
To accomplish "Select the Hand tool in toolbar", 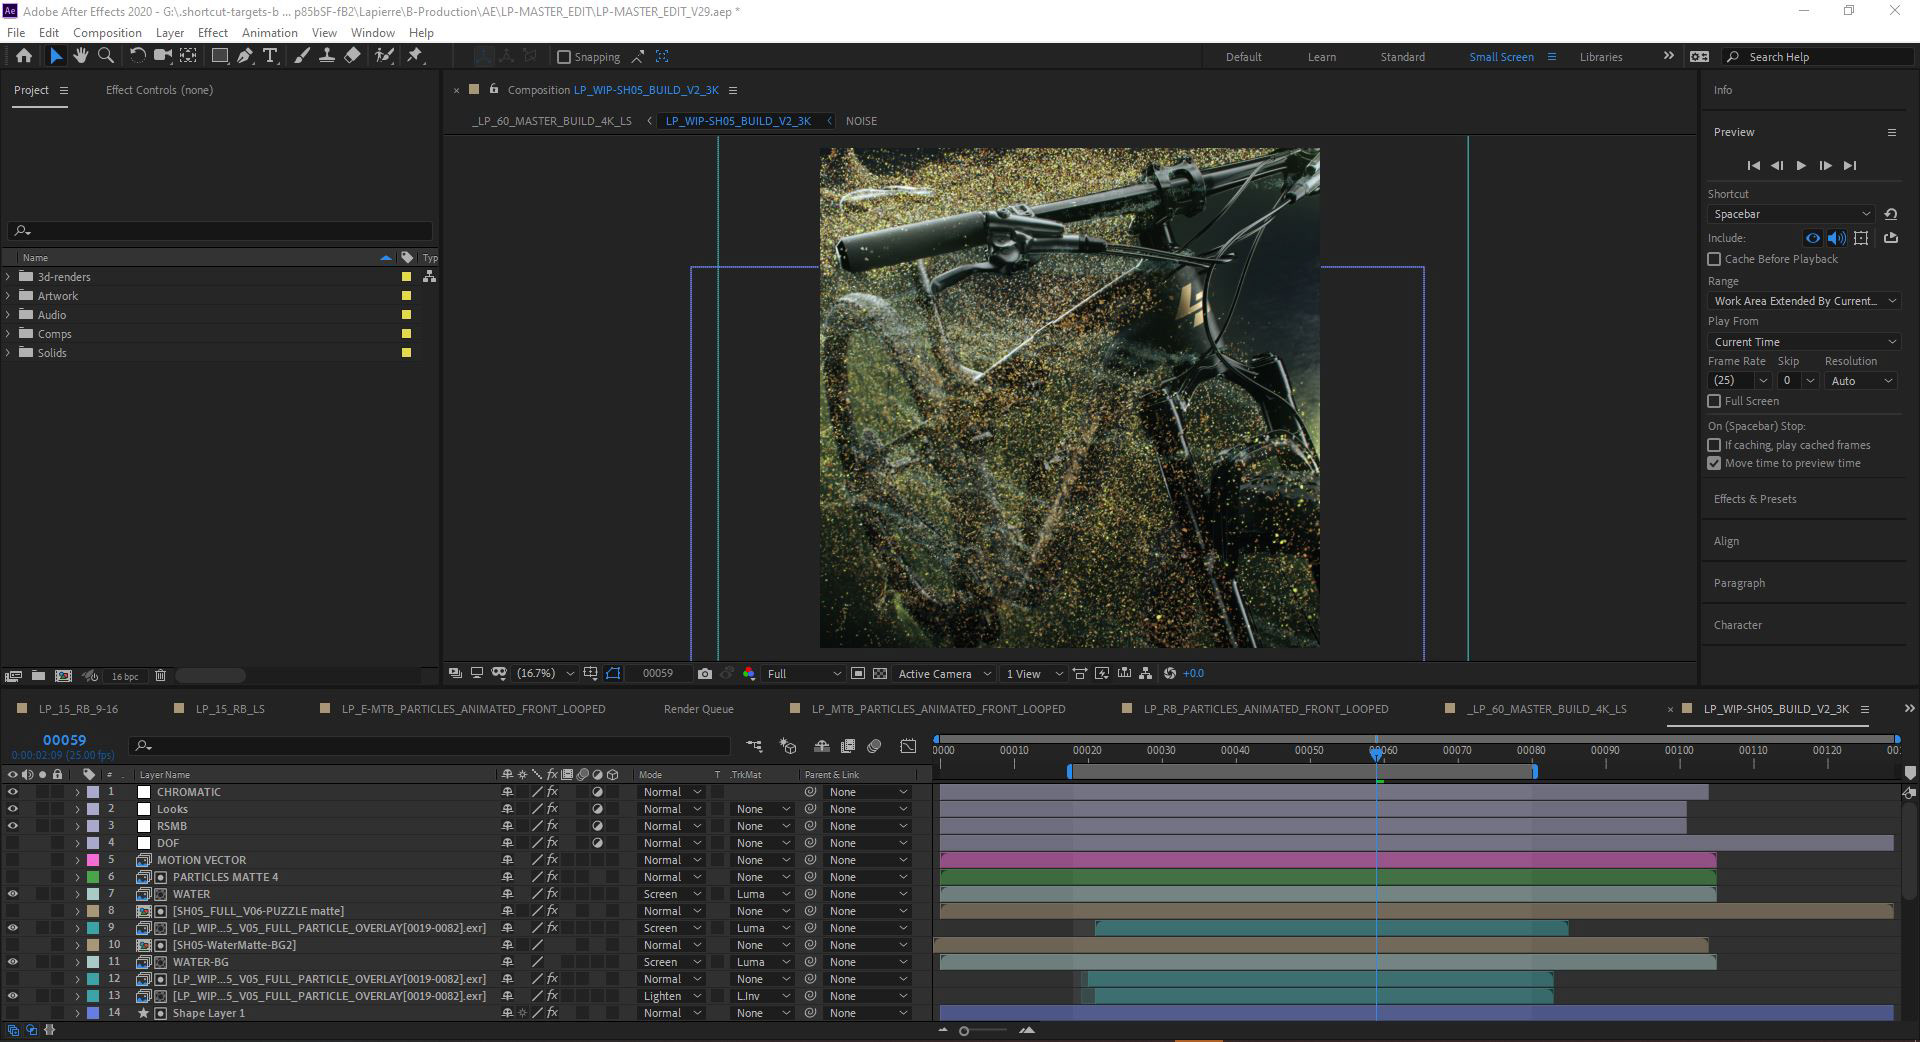I will point(80,56).
